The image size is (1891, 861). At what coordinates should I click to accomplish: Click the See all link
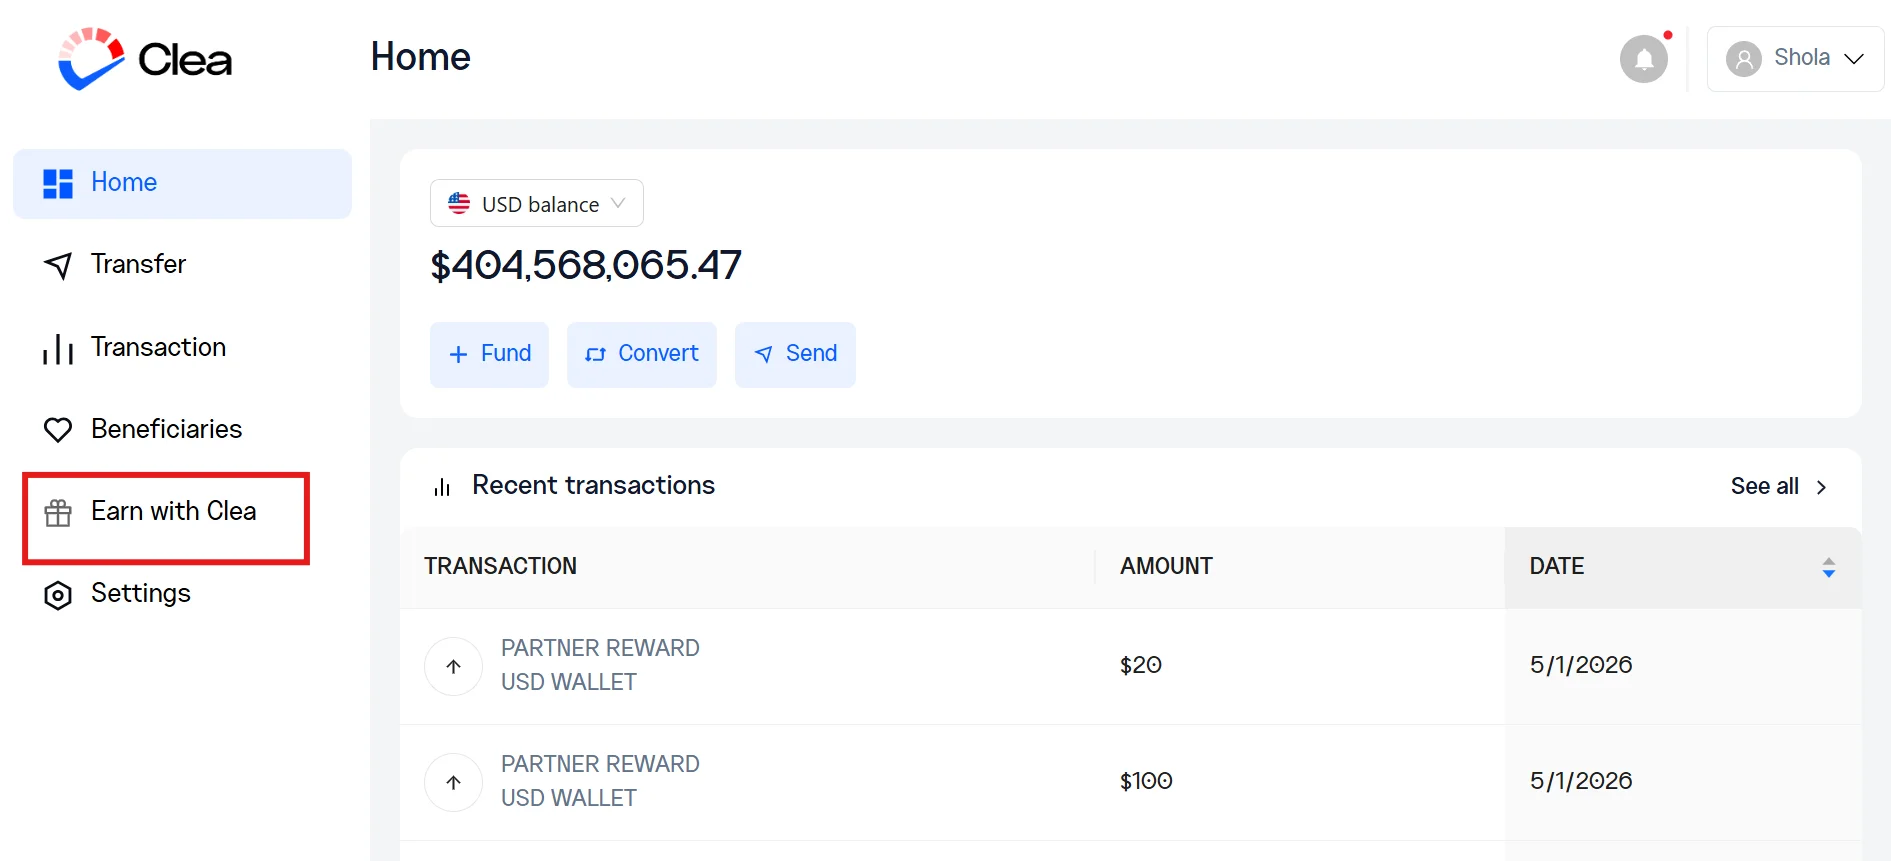click(x=1764, y=486)
